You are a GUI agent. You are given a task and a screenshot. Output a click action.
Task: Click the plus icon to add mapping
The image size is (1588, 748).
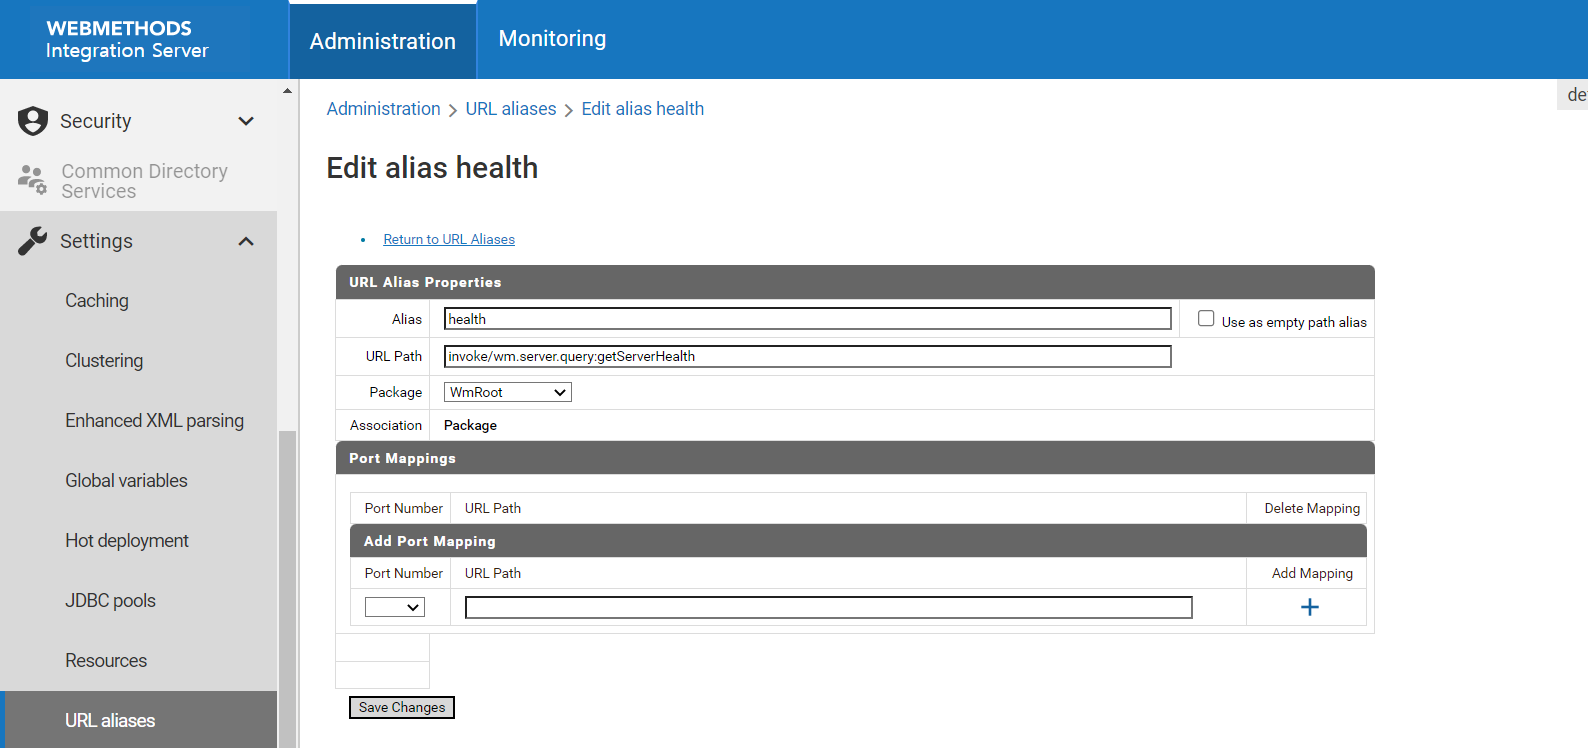(x=1309, y=607)
